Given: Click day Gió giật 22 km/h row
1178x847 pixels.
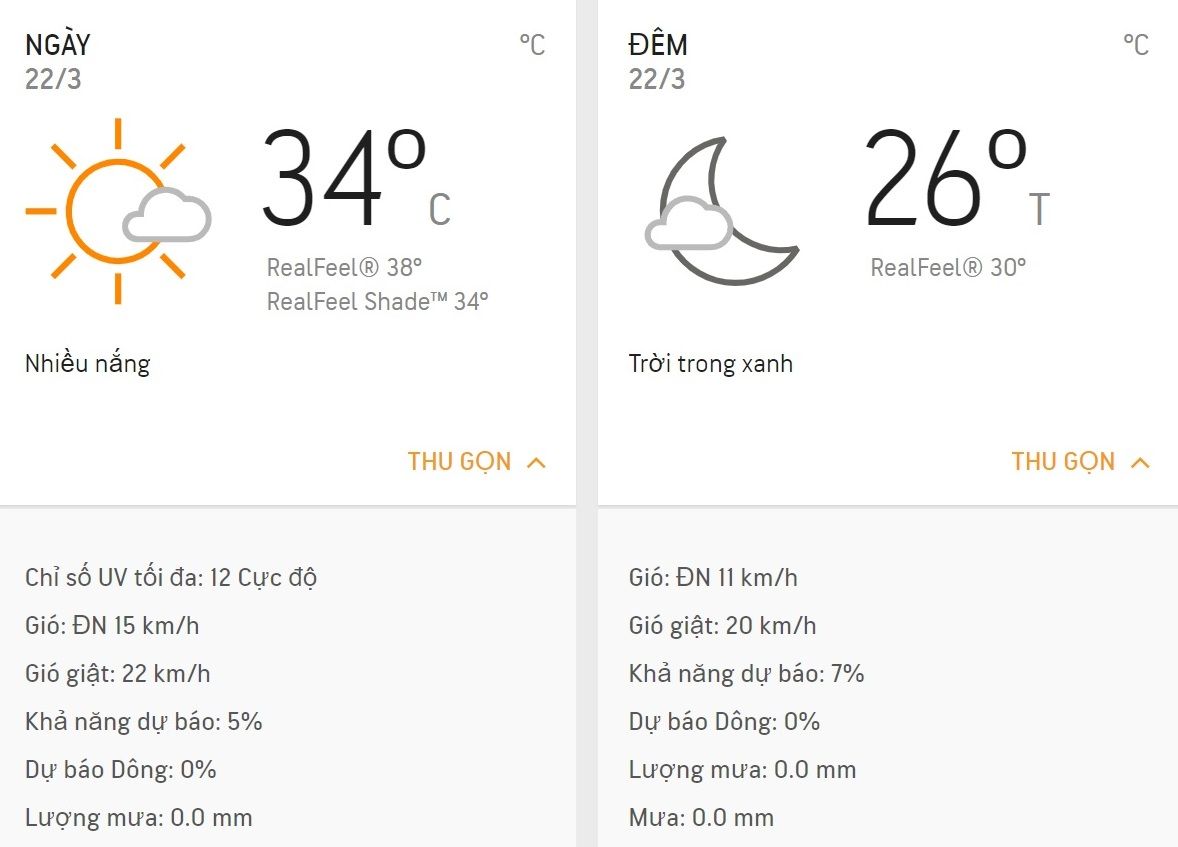Looking at the screenshot, I should click(118, 673).
